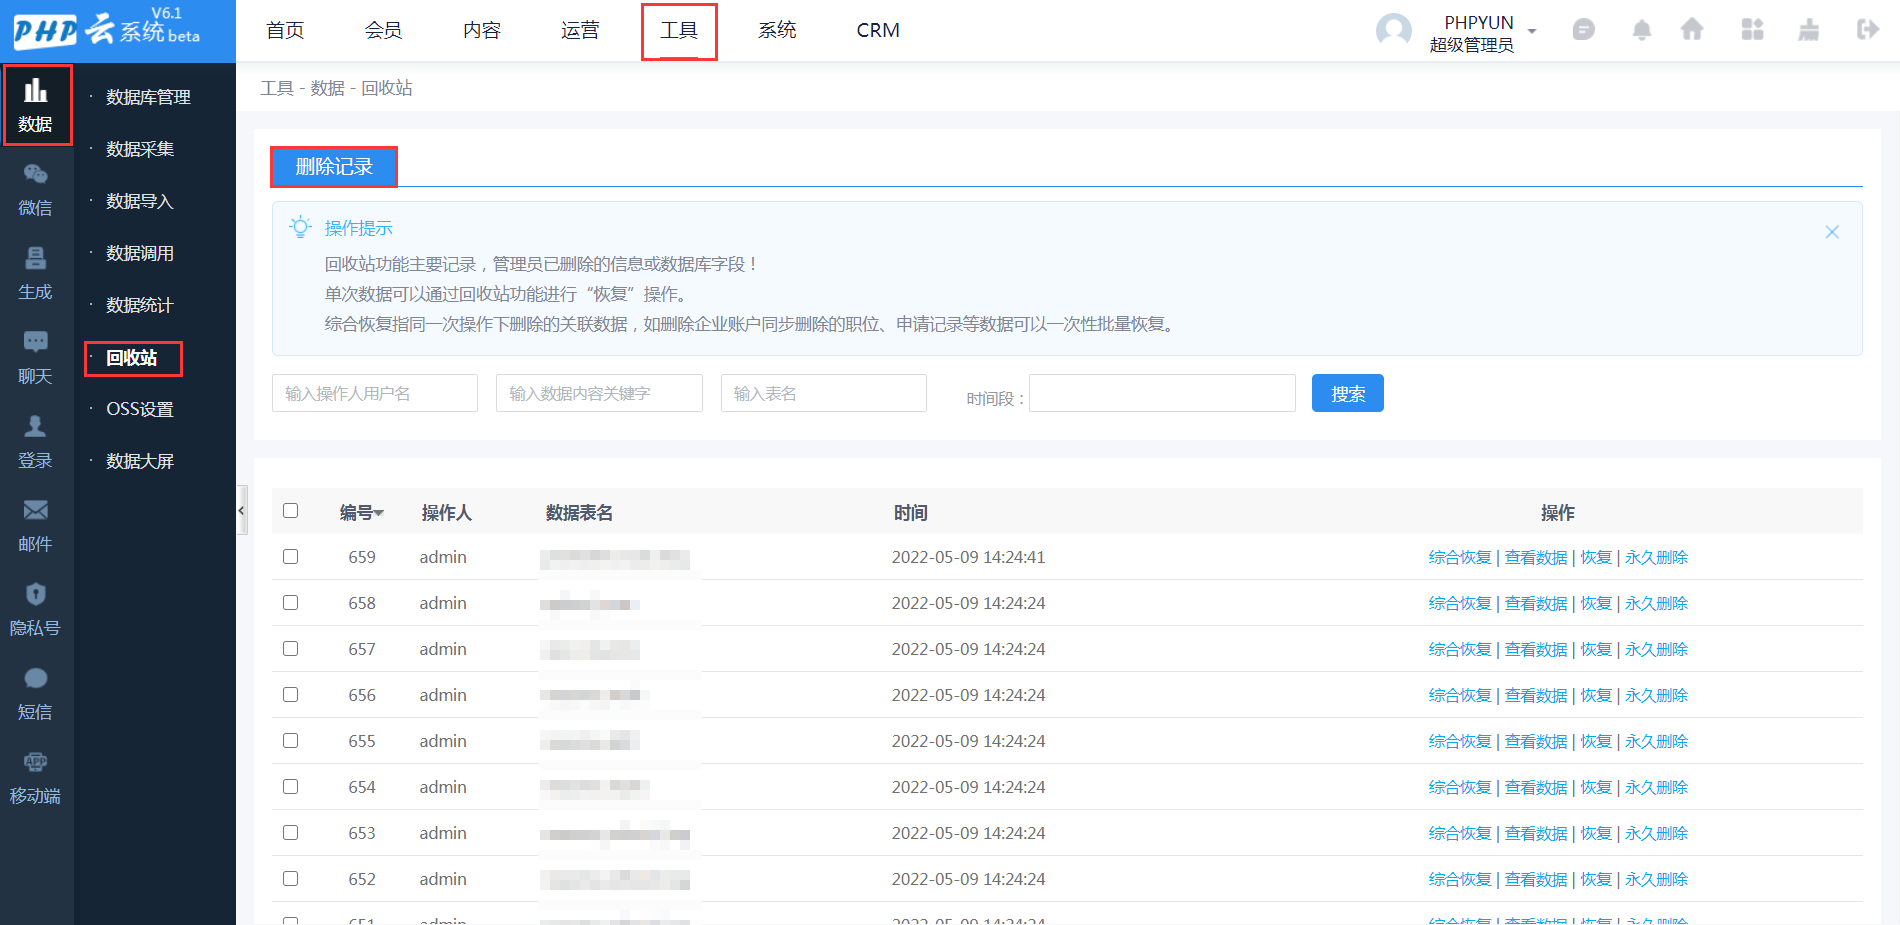Screen dimensions: 1900x925
Task: Focus the 输入操作人用户名 field
Action: point(375,393)
